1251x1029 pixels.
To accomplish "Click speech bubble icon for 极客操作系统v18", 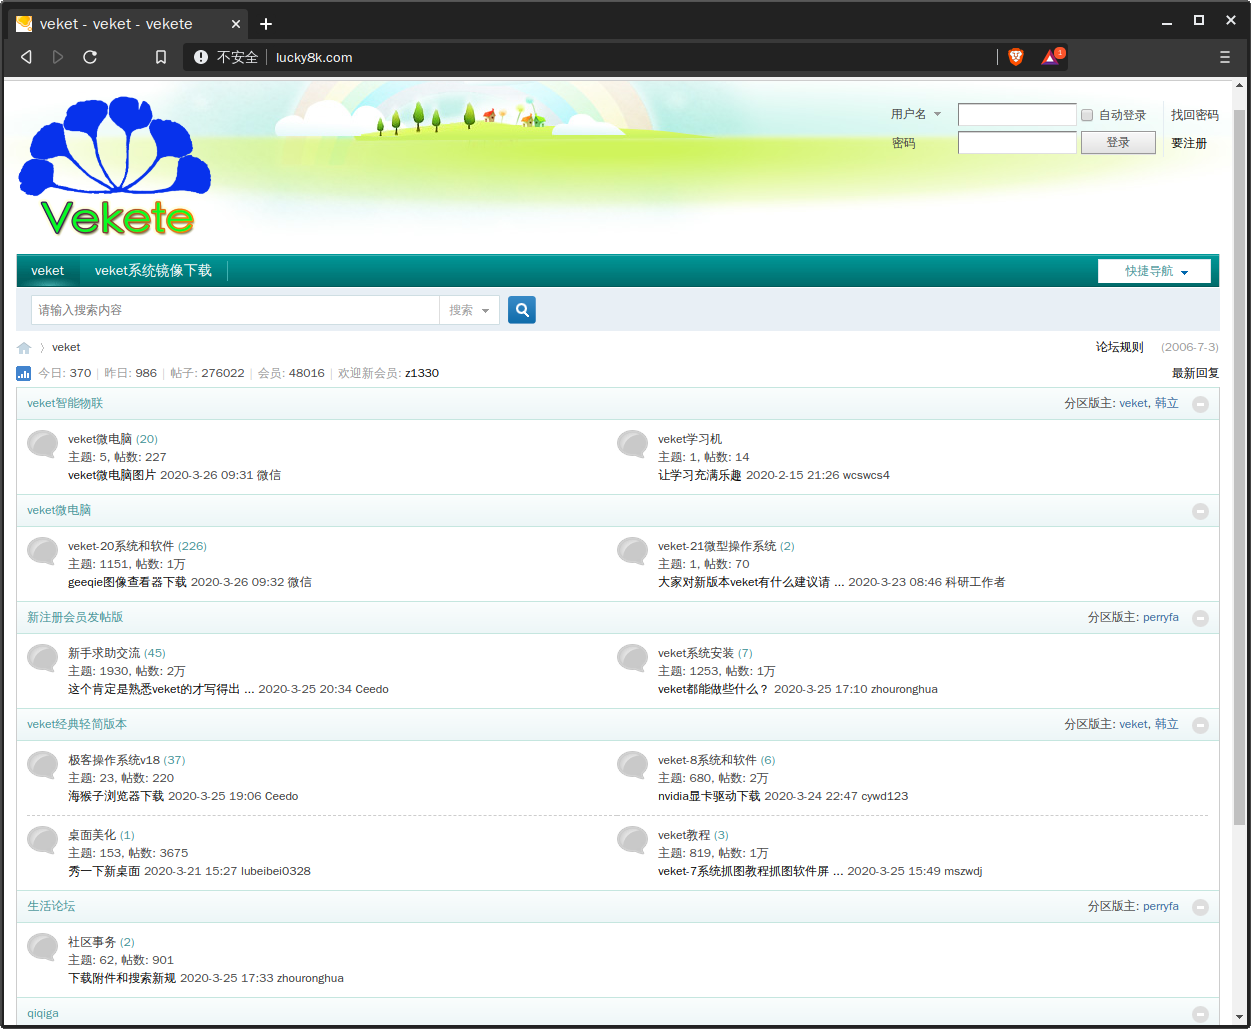I will pyautogui.click(x=42, y=764).
